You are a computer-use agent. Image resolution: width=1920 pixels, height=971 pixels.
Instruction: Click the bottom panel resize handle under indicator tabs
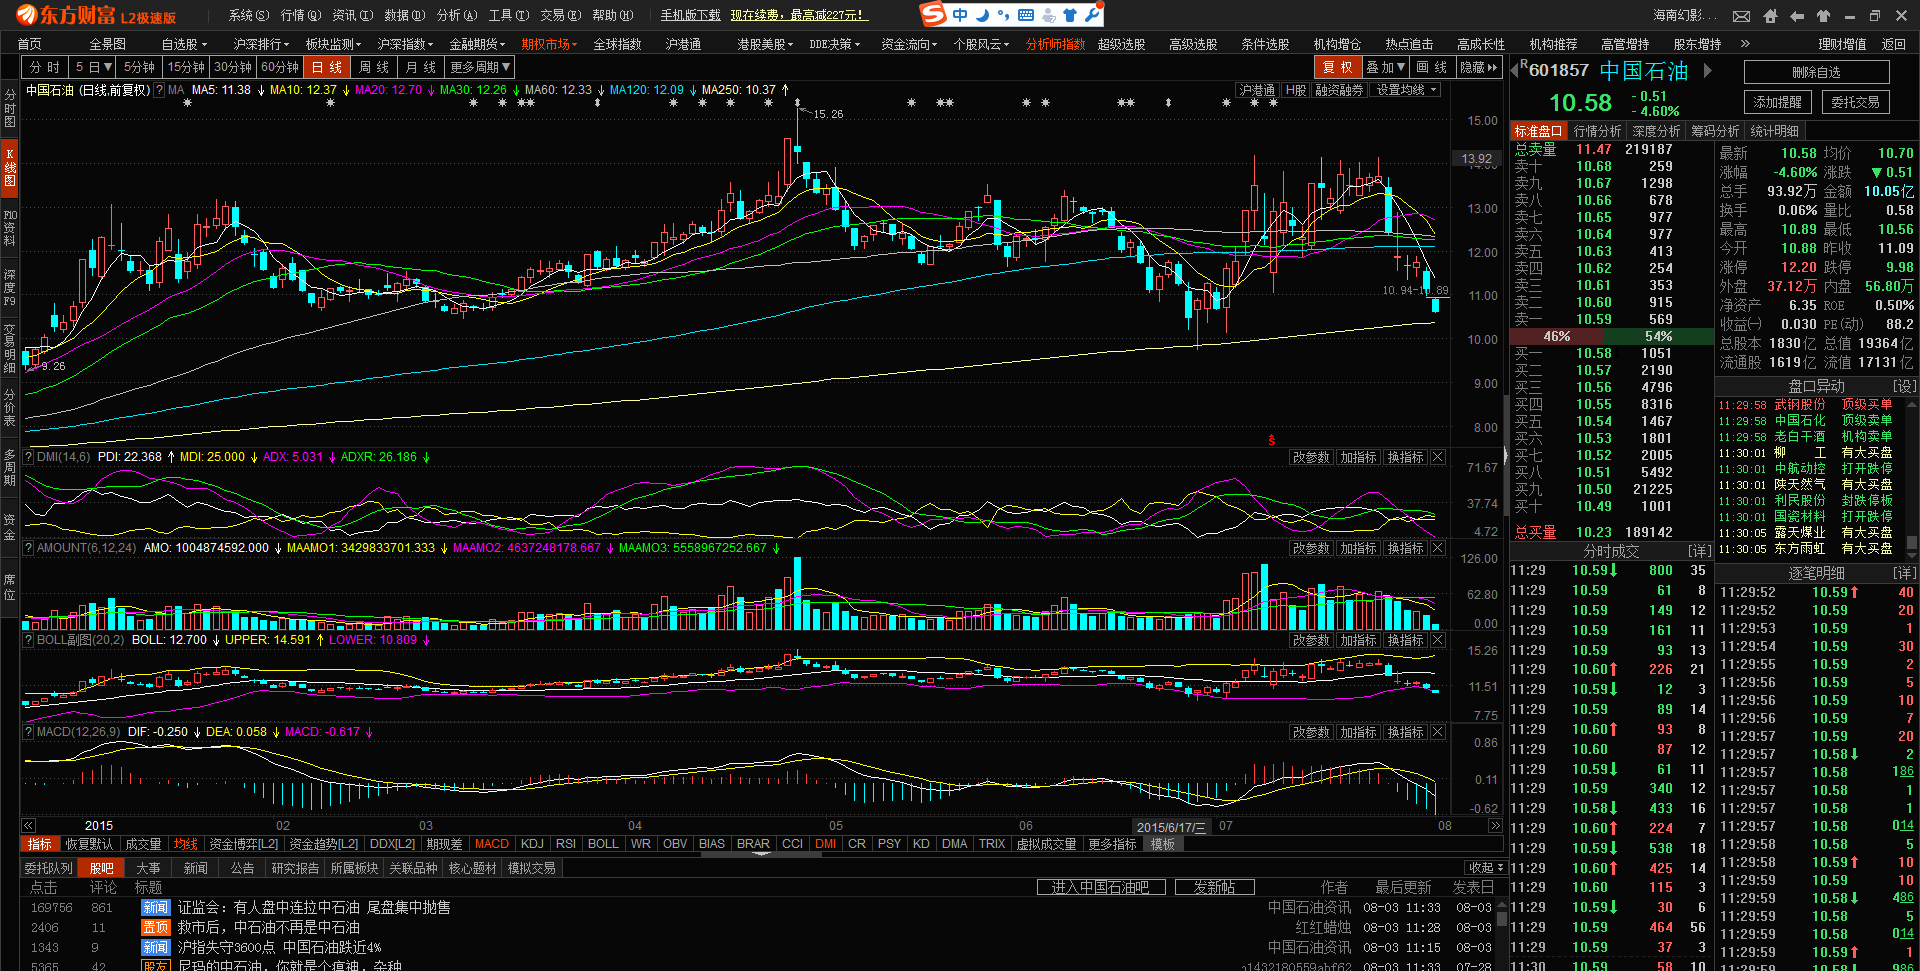pyautogui.click(x=762, y=855)
